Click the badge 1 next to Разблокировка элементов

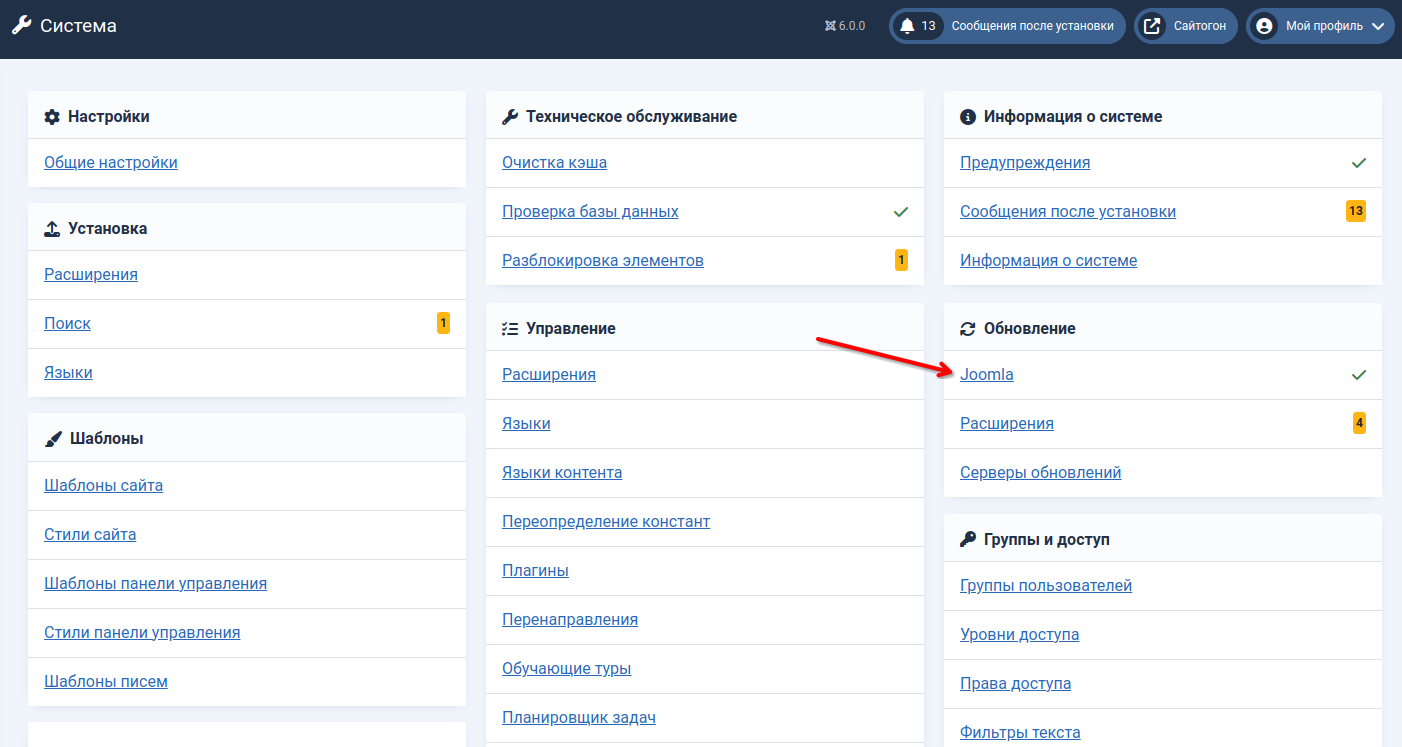(900, 261)
